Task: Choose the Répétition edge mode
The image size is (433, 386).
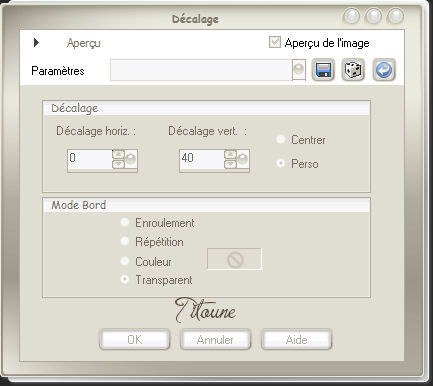Action: 125,241
